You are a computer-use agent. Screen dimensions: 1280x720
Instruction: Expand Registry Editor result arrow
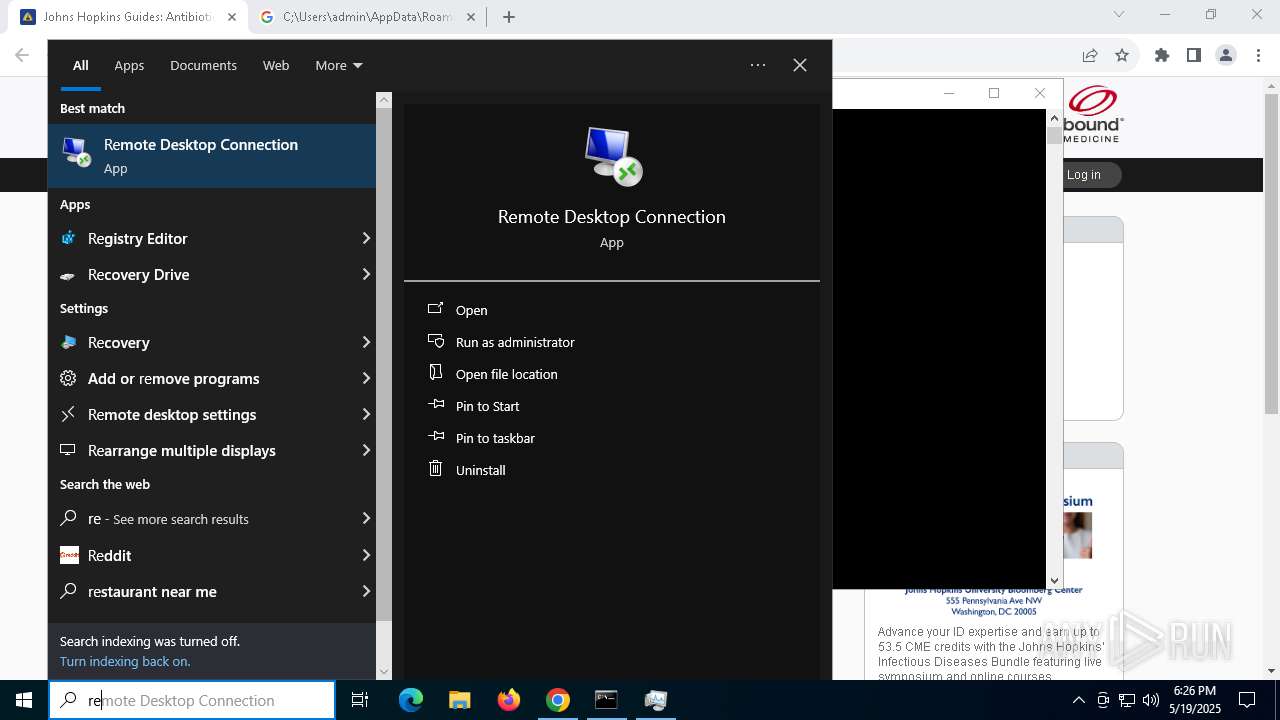click(366, 238)
